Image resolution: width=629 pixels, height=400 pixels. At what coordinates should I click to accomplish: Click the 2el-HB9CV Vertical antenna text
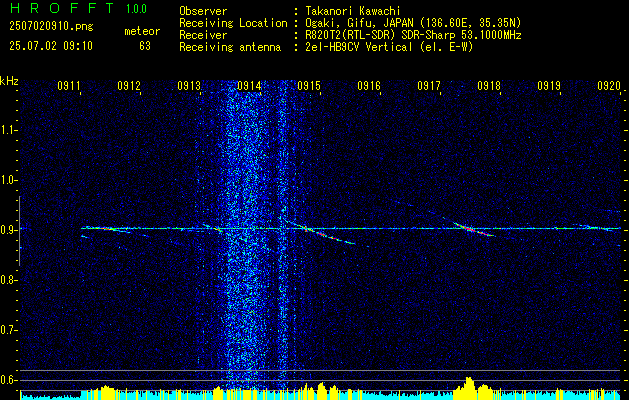point(389,47)
